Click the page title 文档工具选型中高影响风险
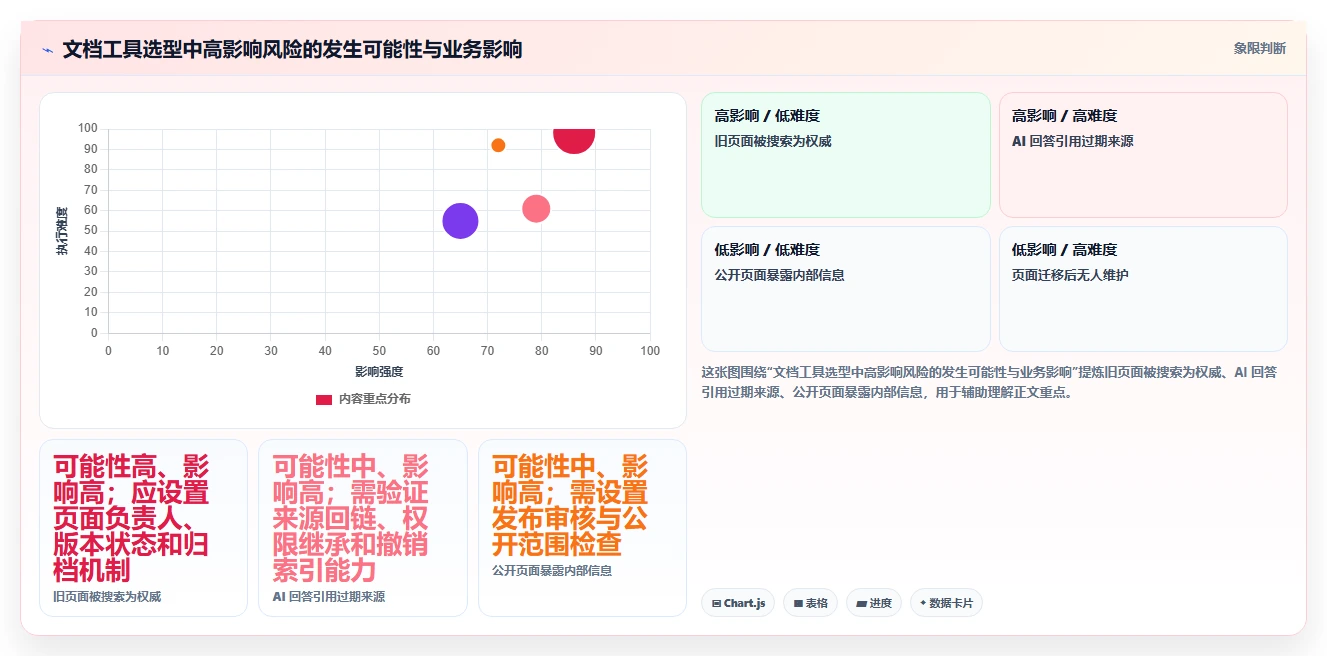Viewport: 1327px width, 656px height. point(292,49)
